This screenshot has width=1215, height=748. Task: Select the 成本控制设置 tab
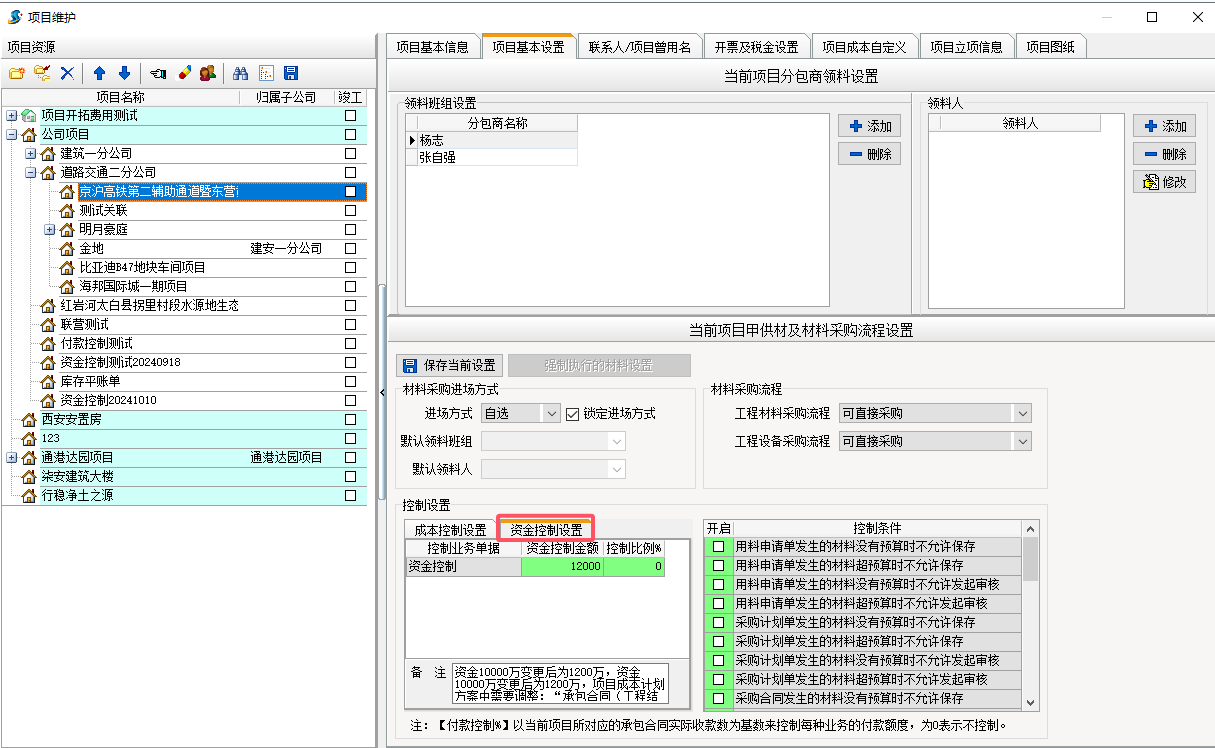click(450, 529)
